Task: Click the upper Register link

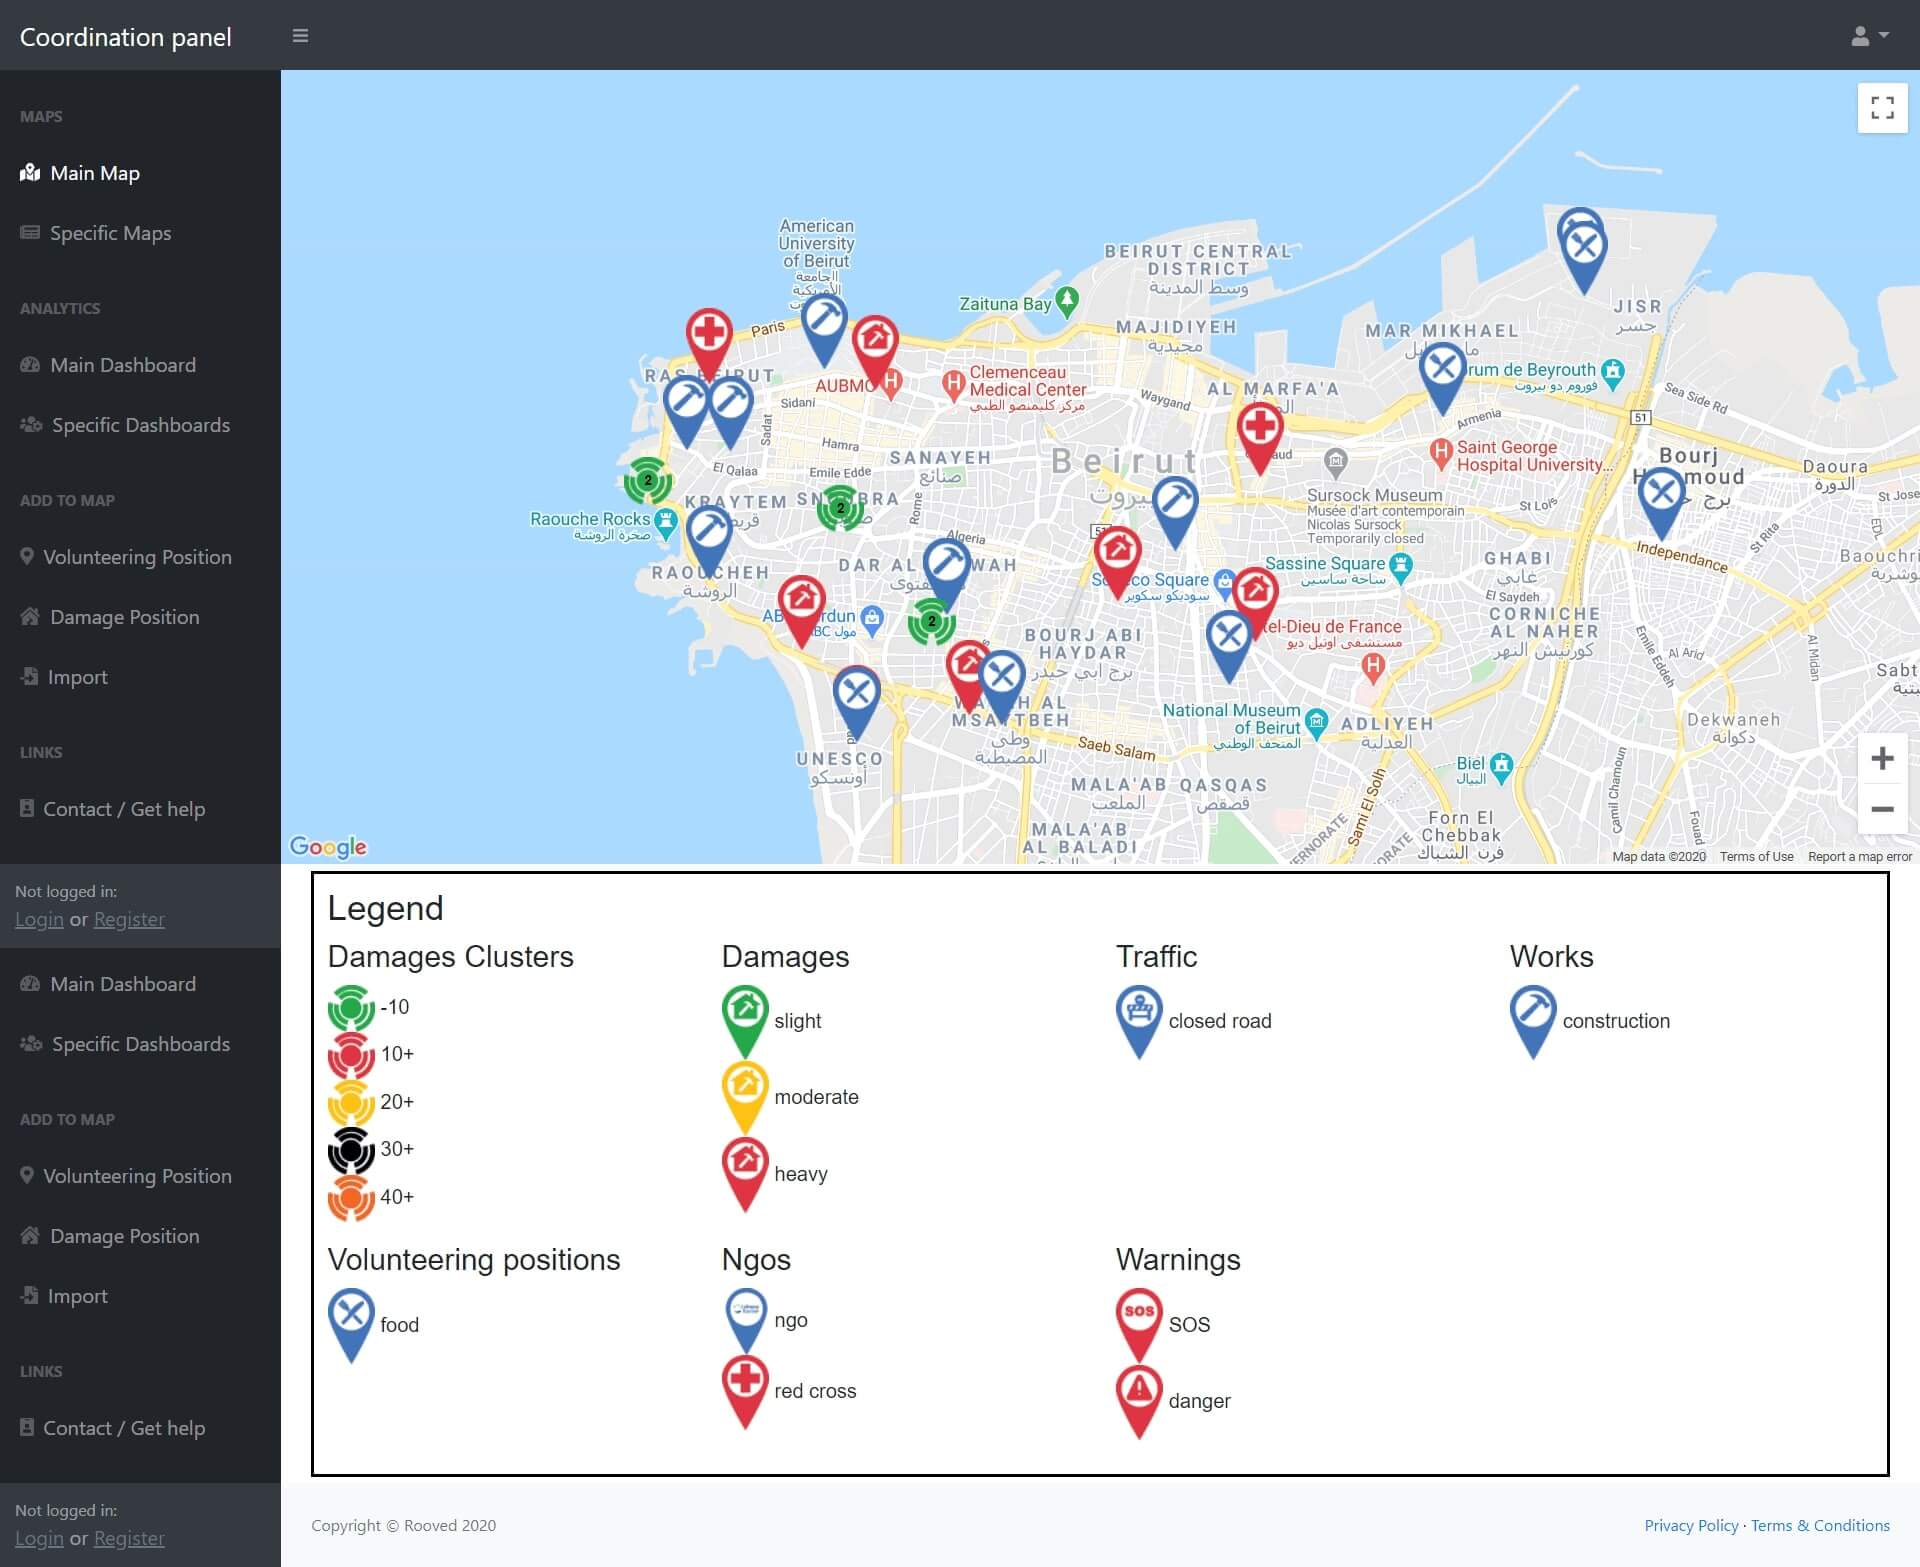Action: click(129, 919)
